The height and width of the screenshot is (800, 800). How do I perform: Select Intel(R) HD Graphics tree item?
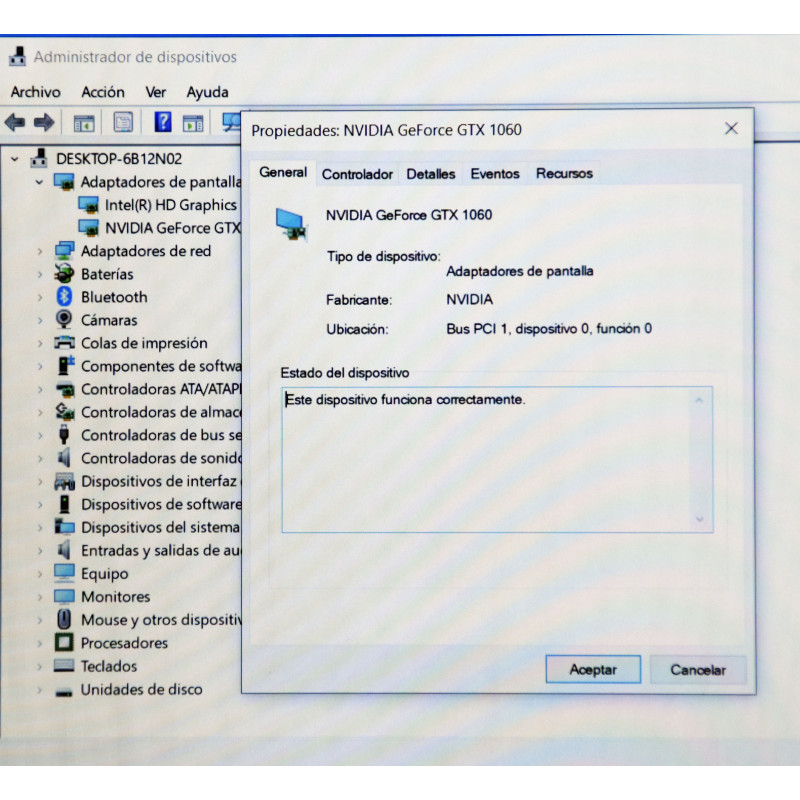[x=170, y=205]
